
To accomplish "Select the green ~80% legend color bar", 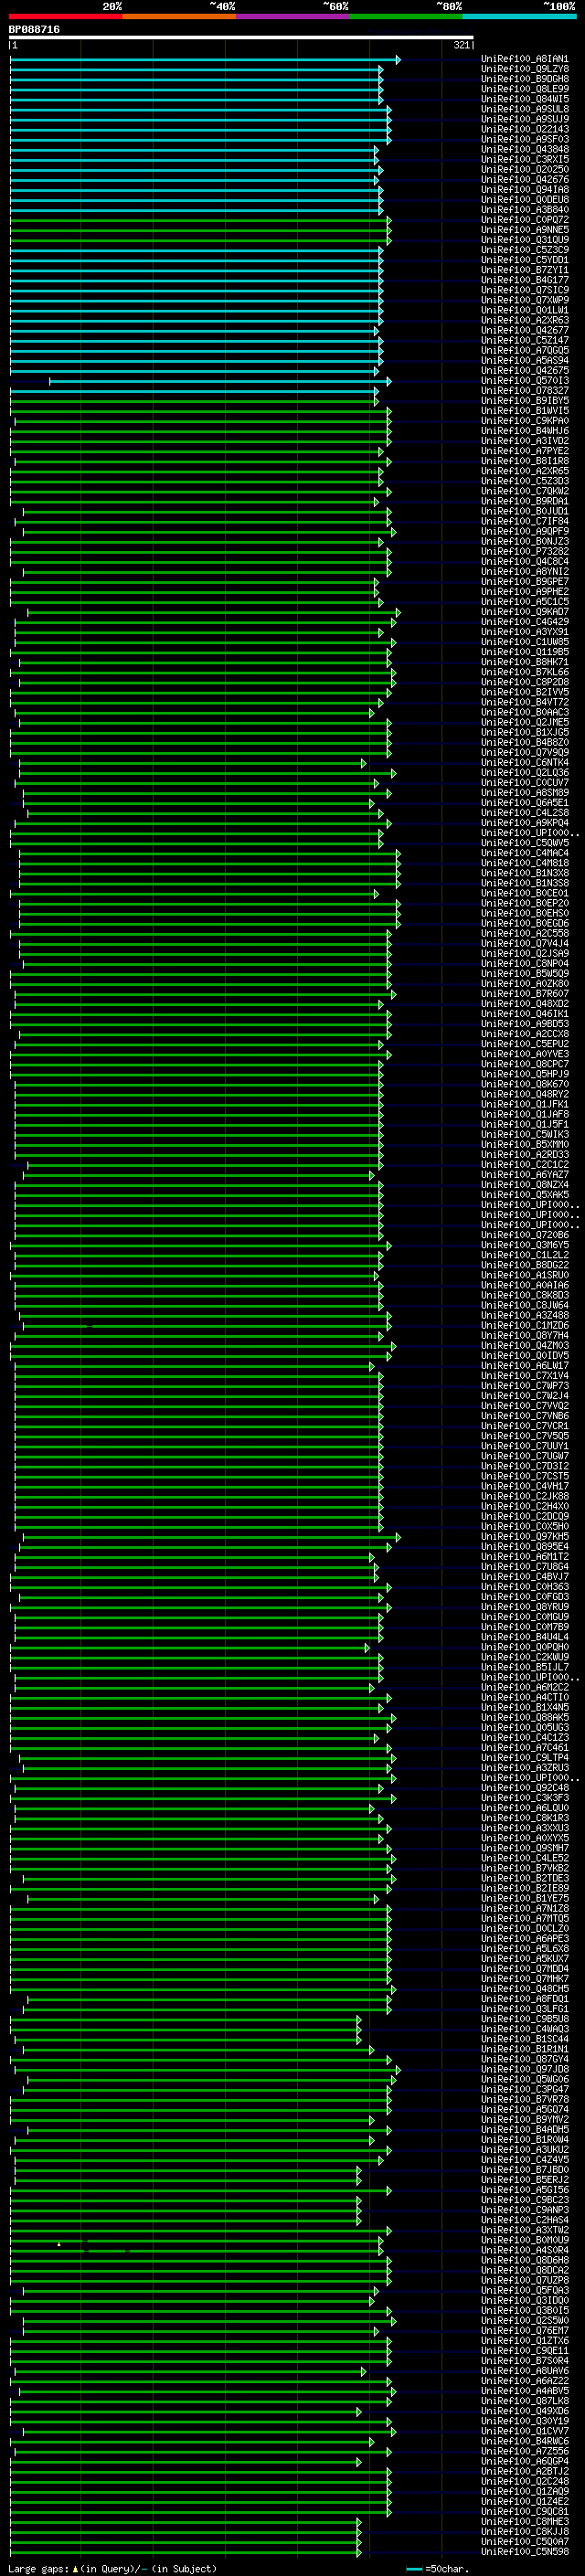I will click(x=405, y=16).
